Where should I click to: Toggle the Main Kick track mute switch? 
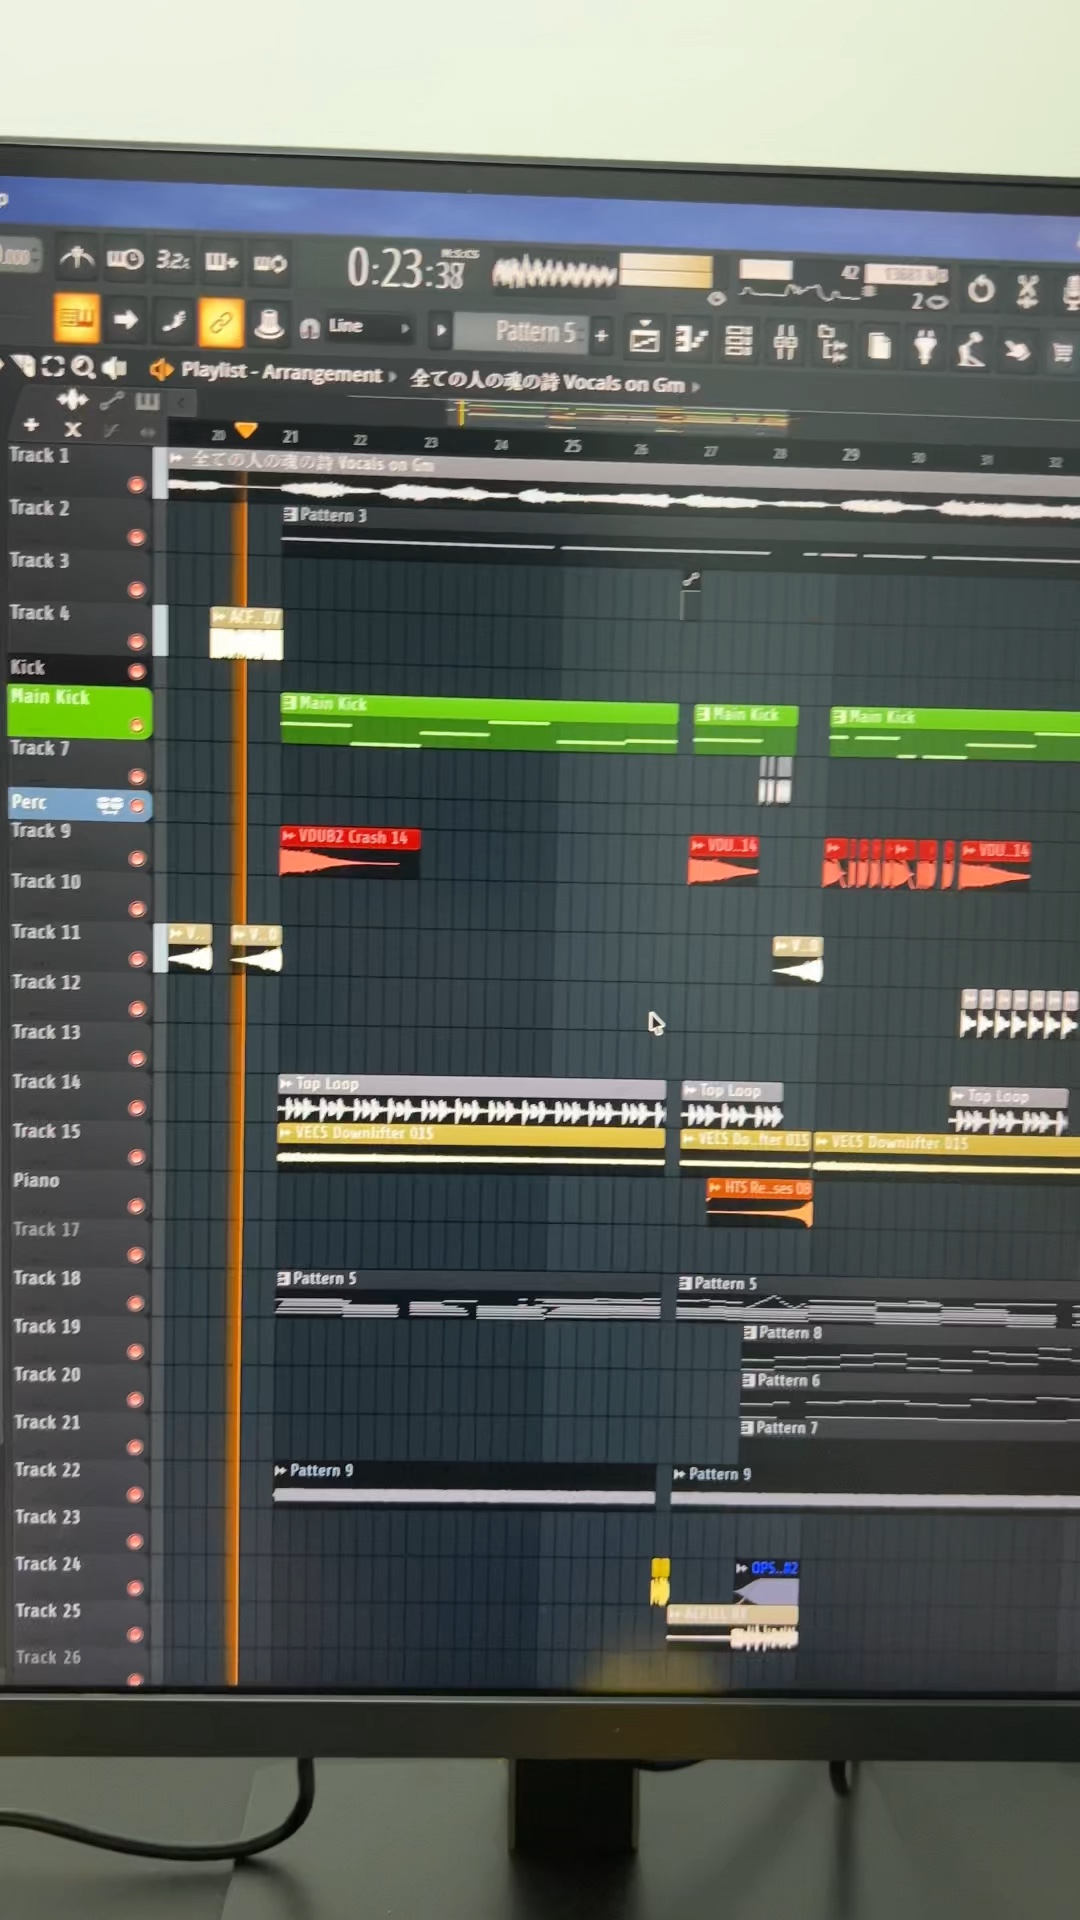coord(136,725)
